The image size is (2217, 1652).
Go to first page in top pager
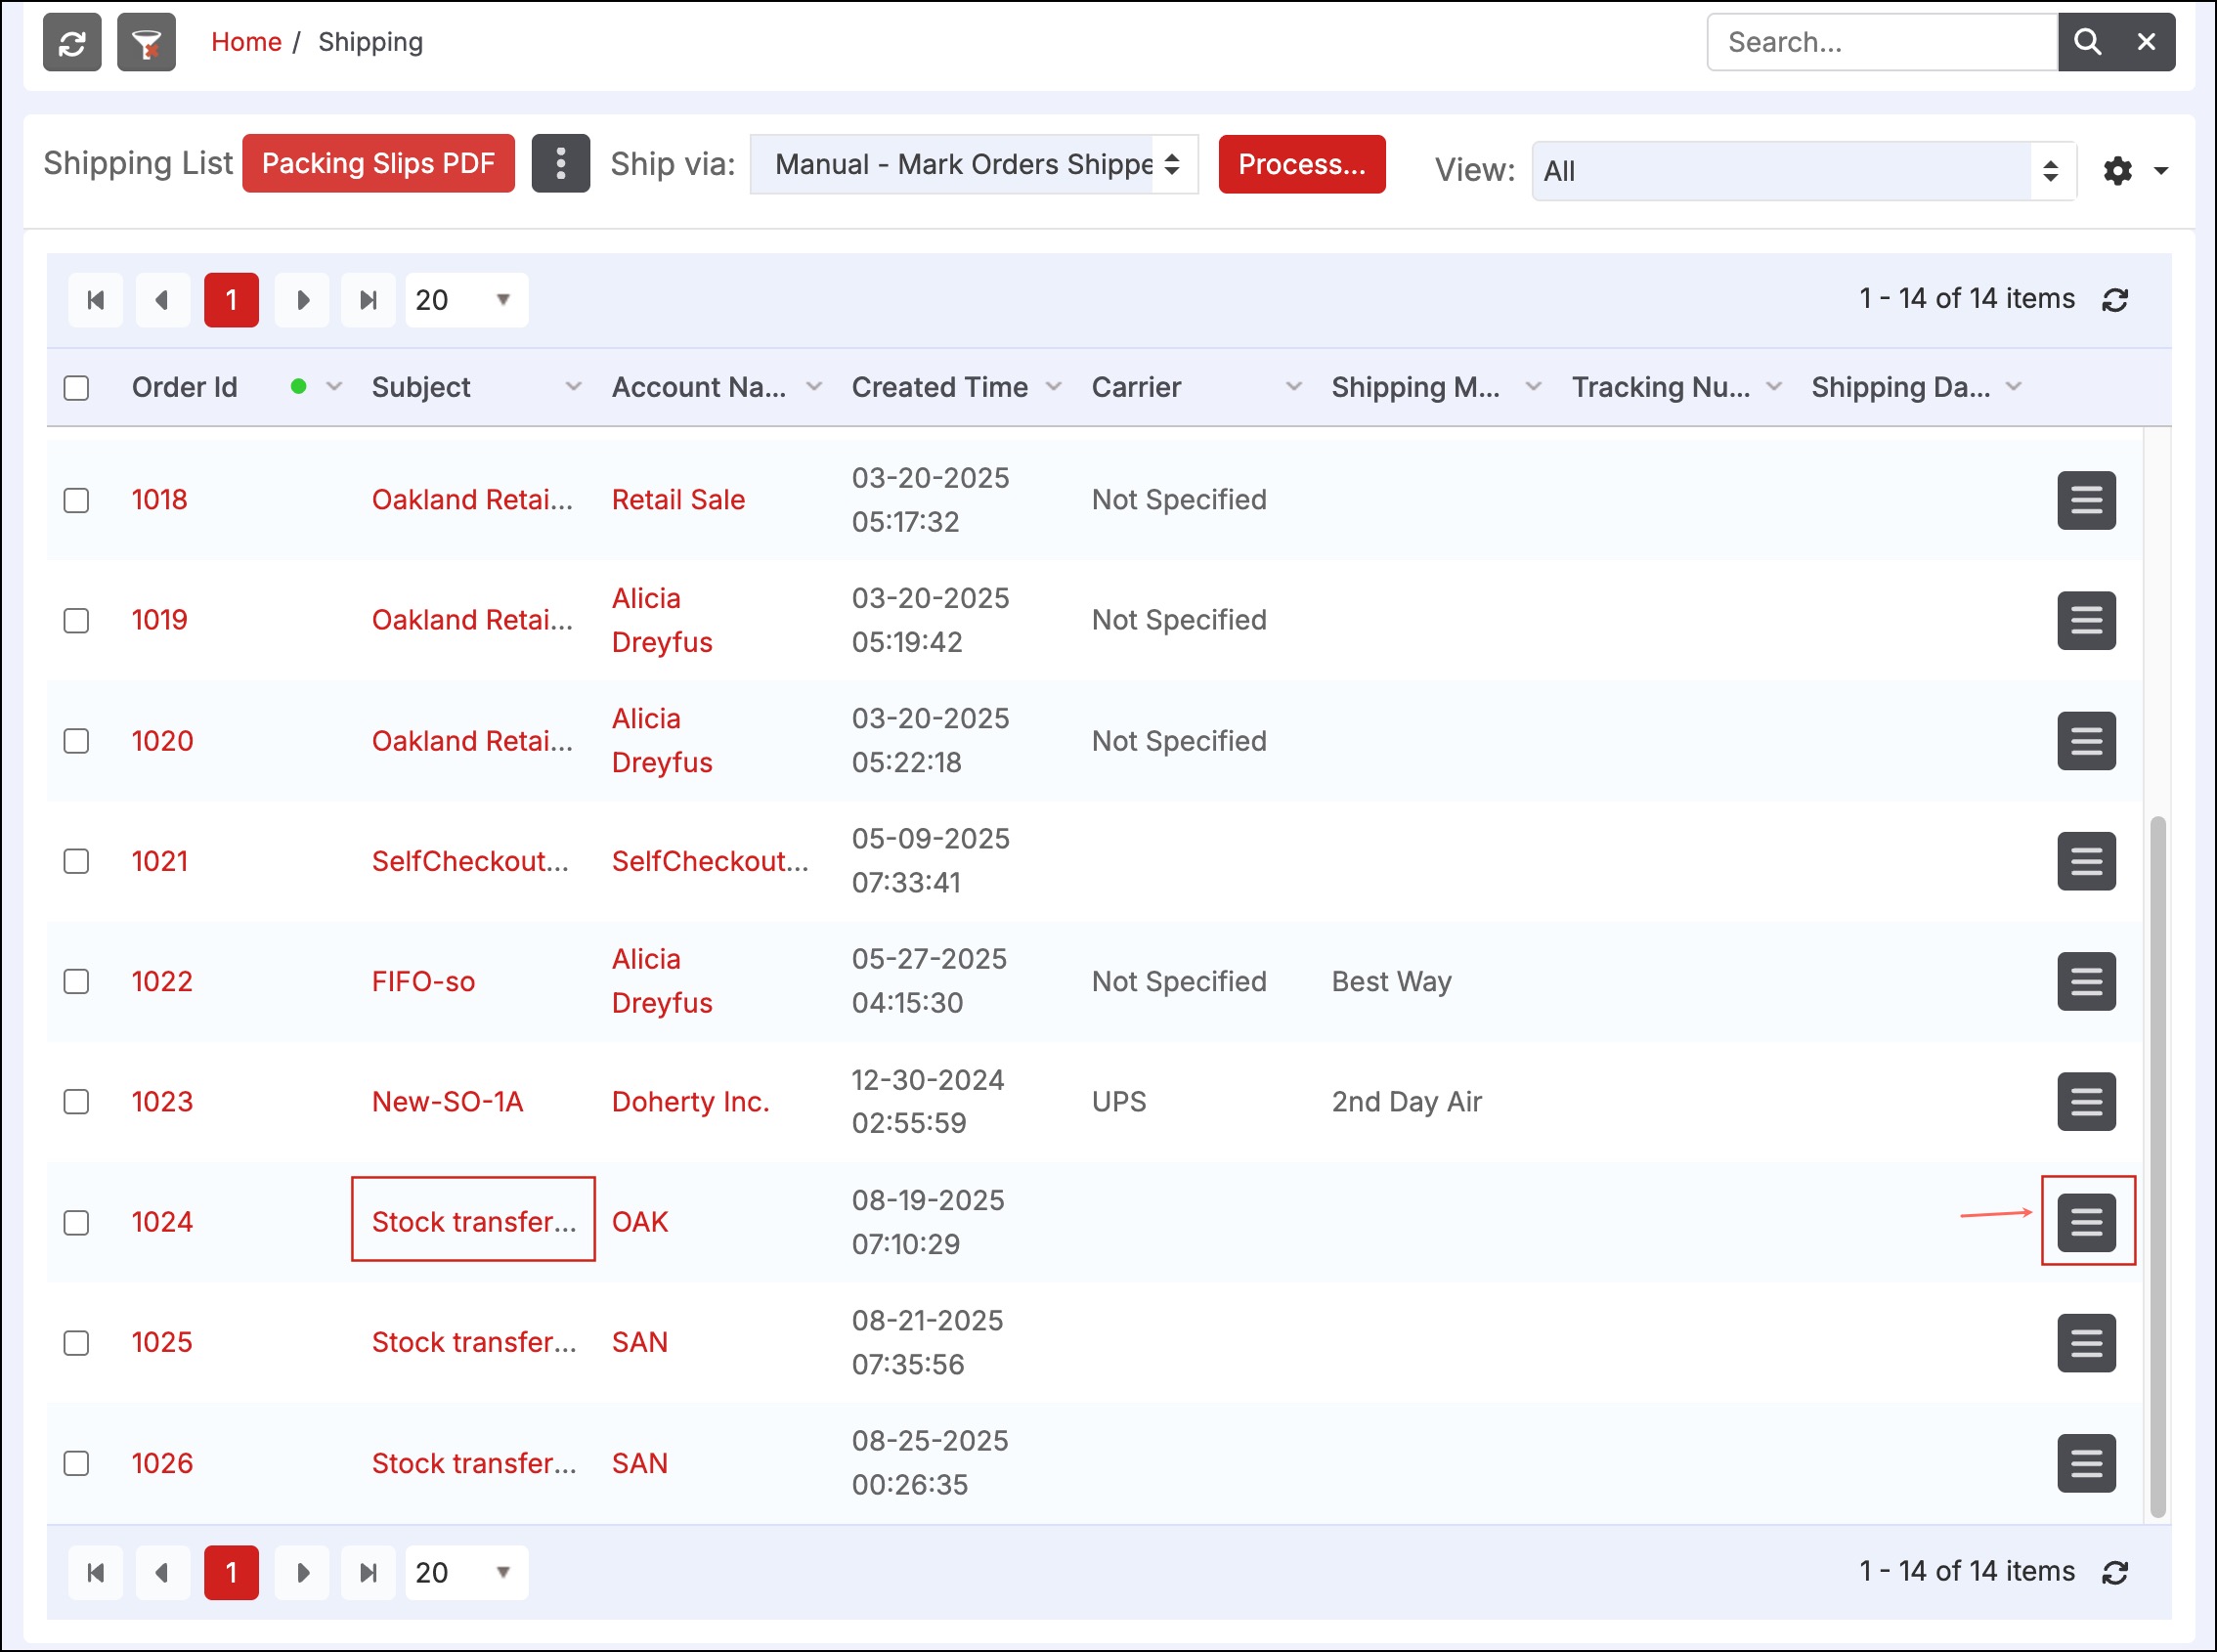96,300
